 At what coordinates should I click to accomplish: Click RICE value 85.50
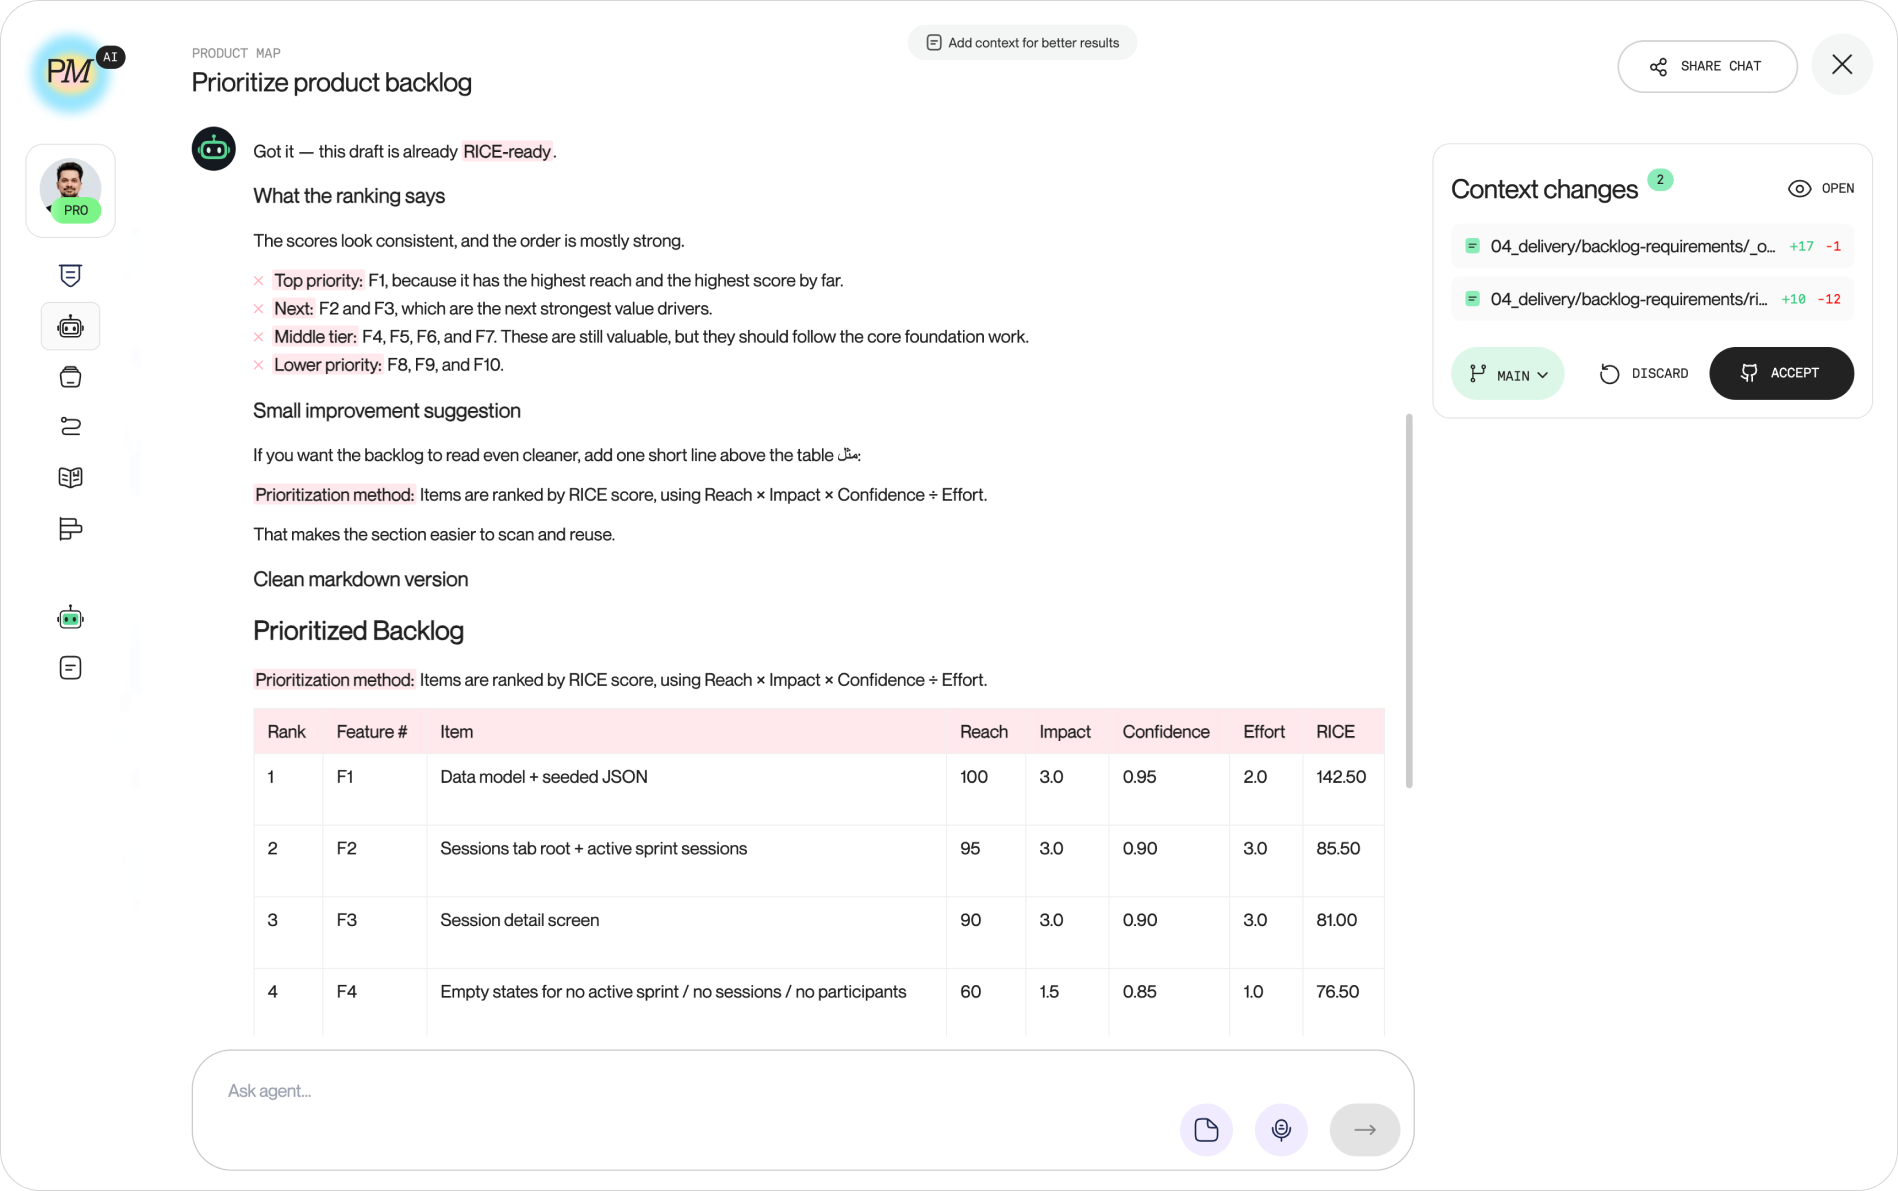tap(1338, 849)
